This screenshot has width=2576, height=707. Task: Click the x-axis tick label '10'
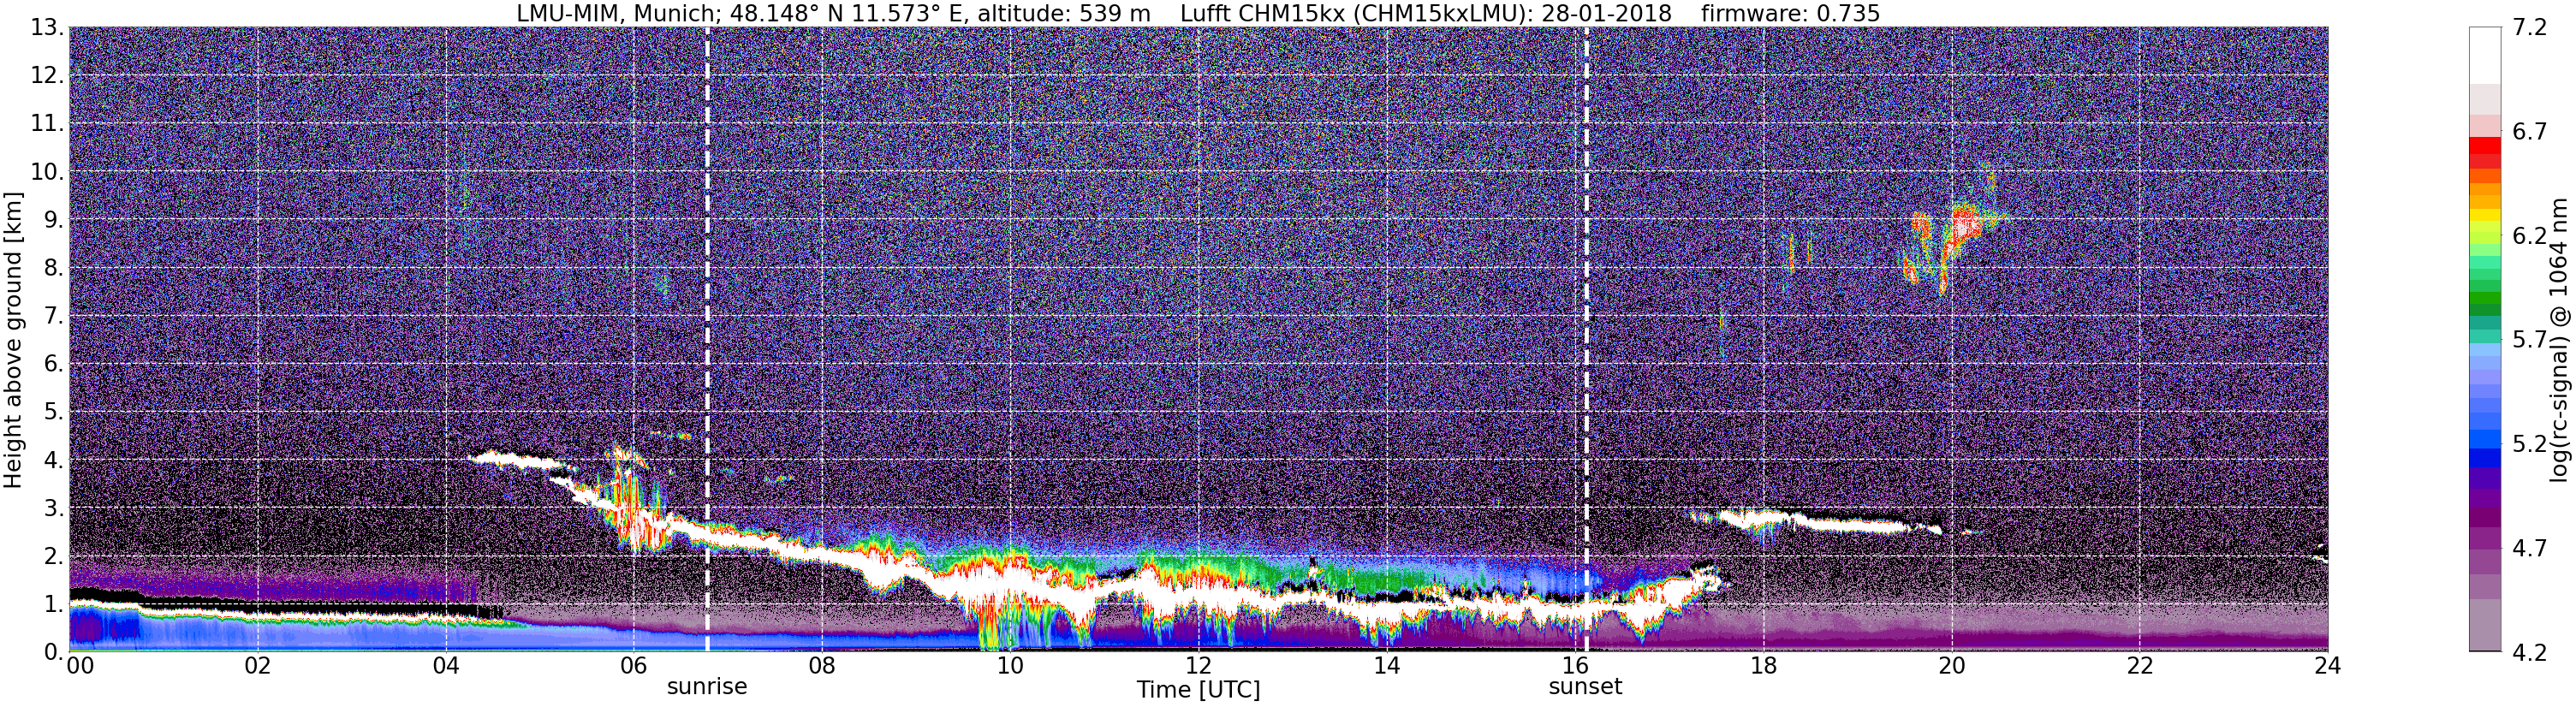pyautogui.click(x=1010, y=666)
